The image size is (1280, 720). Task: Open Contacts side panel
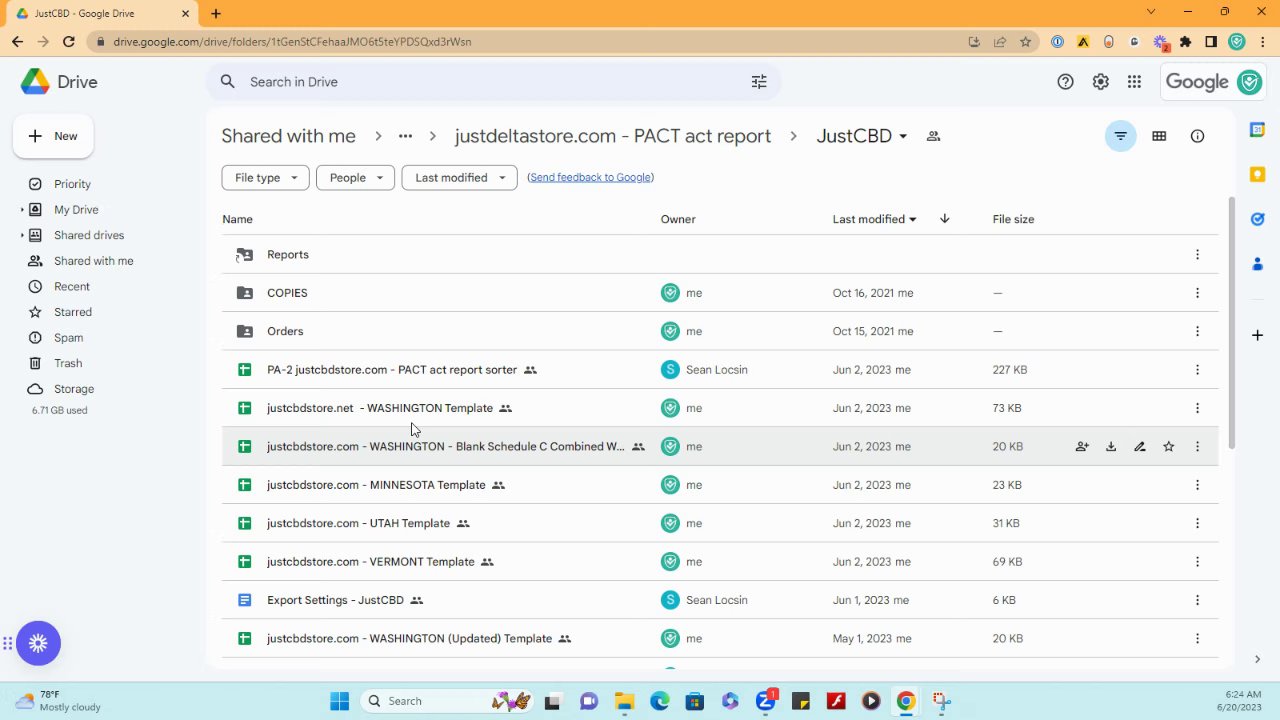1257,264
